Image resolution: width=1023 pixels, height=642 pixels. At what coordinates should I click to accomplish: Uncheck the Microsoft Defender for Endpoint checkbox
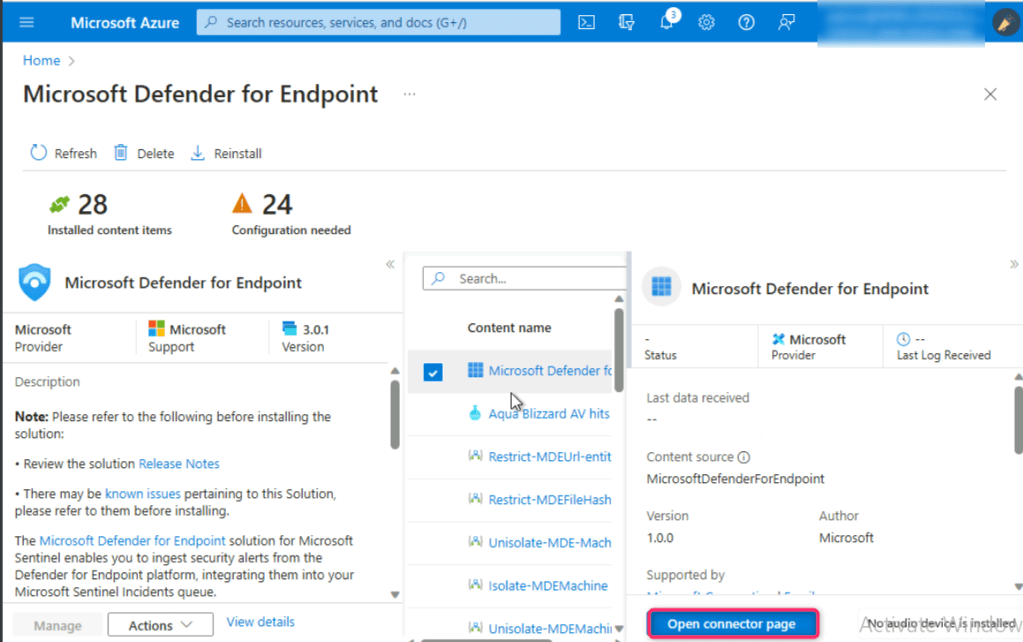pyautogui.click(x=433, y=372)
